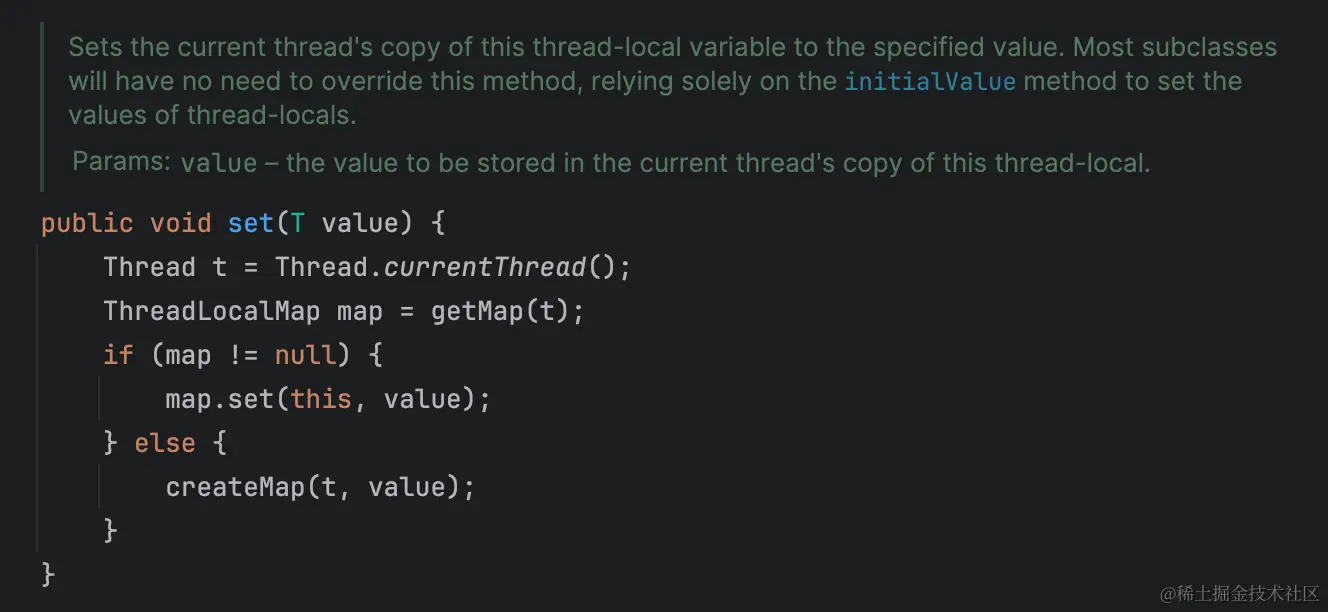Click the initialValue link in the documentation

[x=930, y=82]
